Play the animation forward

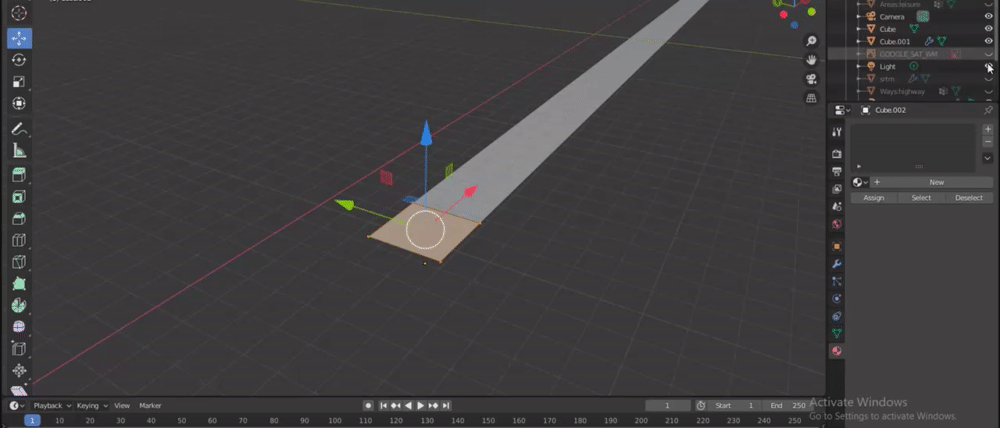click(x=421, y=406)
